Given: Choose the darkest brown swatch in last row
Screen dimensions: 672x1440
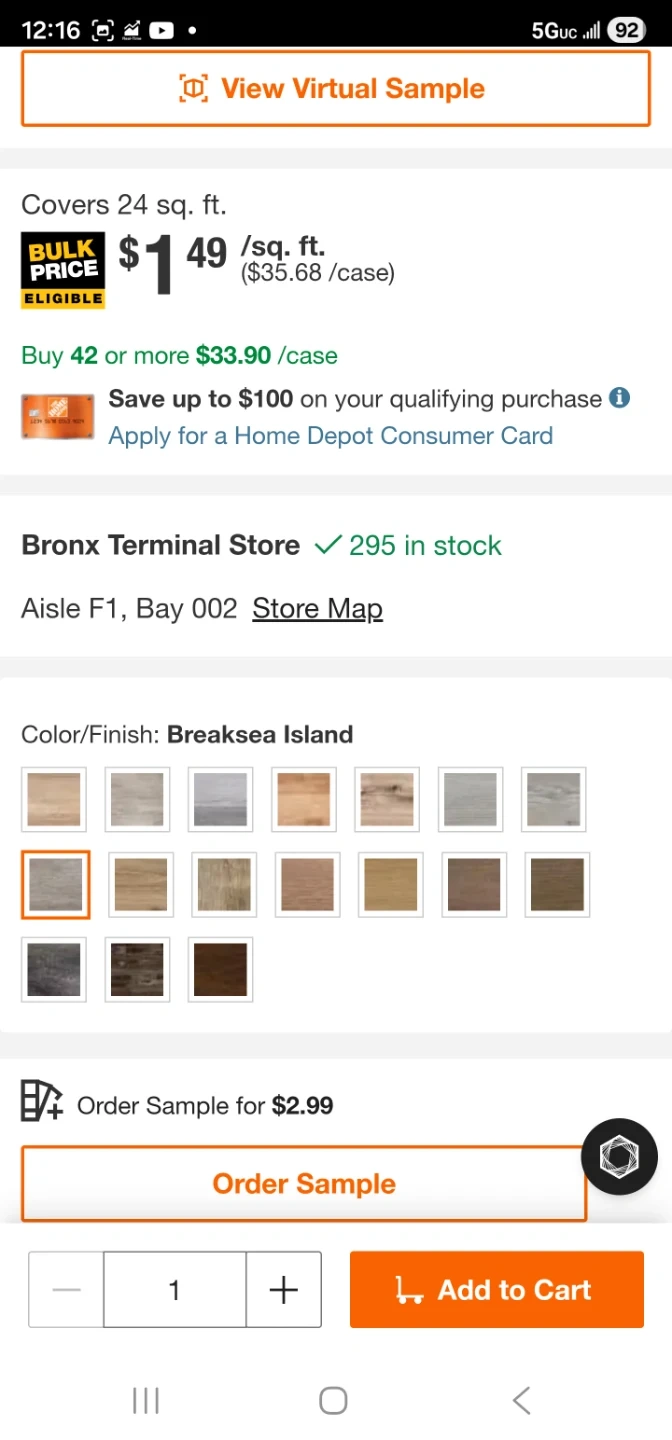Looking at the screenshot, I should (220, 969).
